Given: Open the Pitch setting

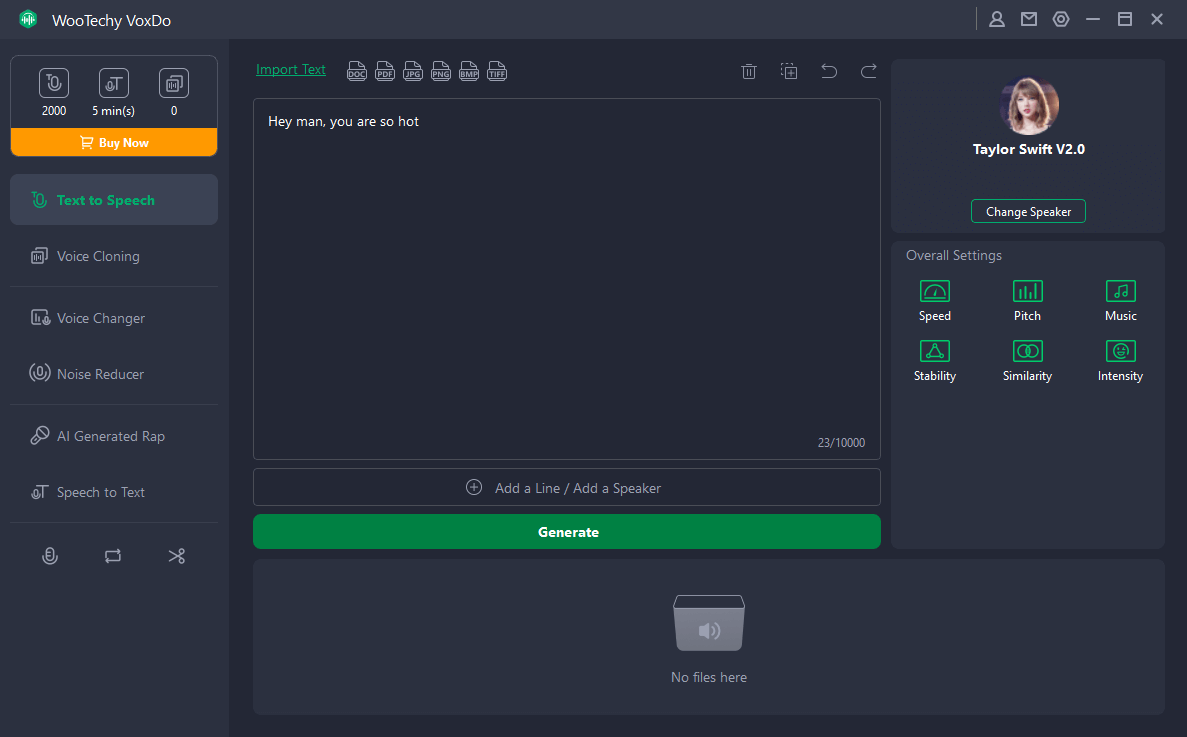Looking at the screenshot, I should (1027, 292).
